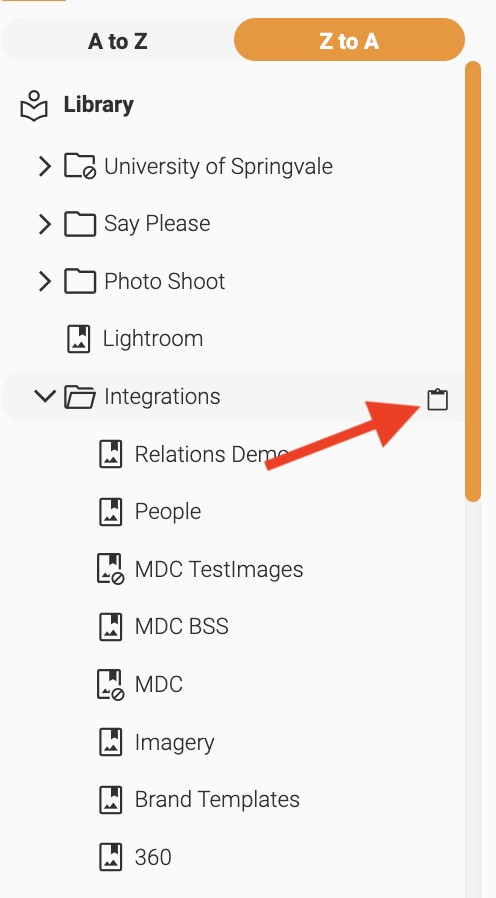
Task: Click the Relations Demo collection icon
Action: point(111,454)
